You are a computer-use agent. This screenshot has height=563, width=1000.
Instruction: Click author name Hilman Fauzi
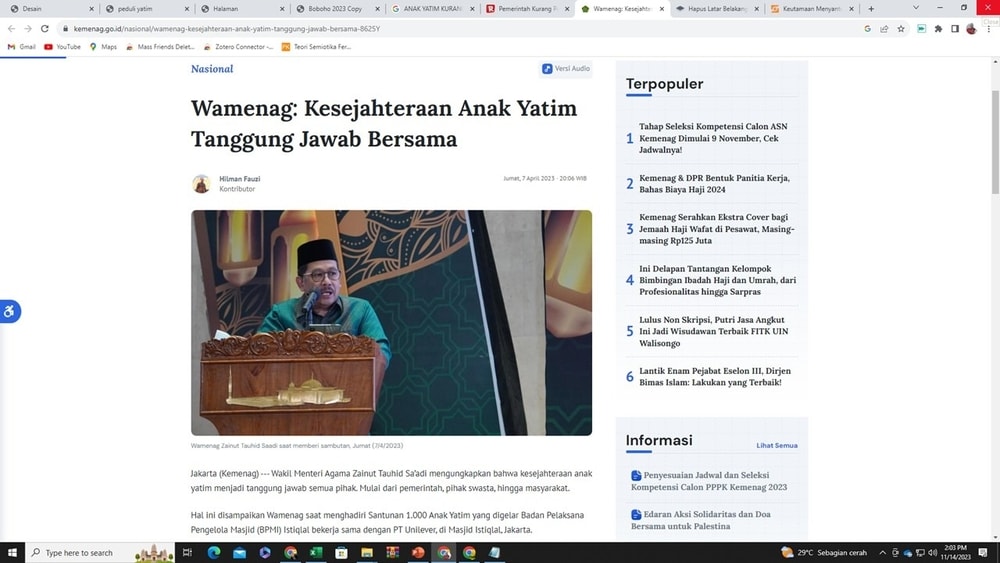click(x=240, y=179)
